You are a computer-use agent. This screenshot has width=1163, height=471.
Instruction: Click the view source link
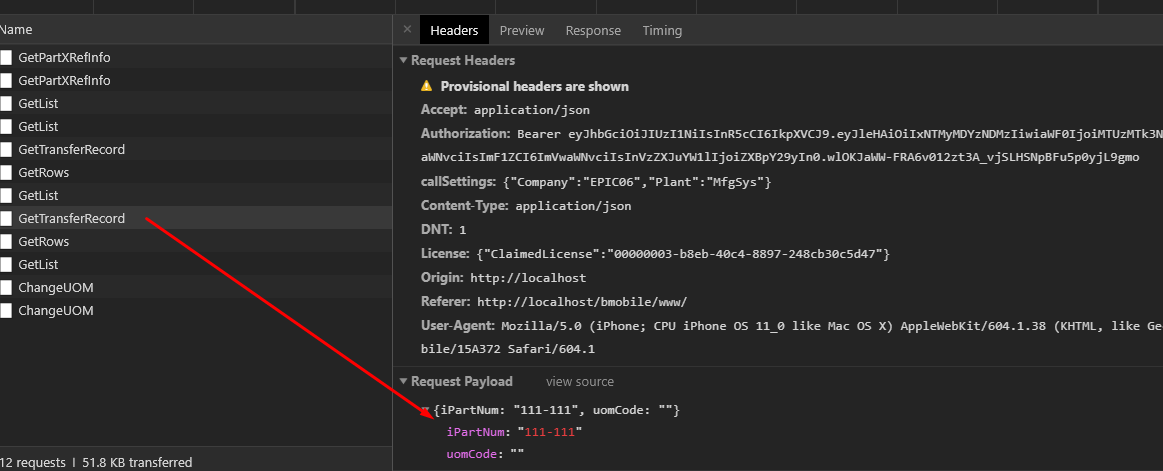[x=580, y=382]
